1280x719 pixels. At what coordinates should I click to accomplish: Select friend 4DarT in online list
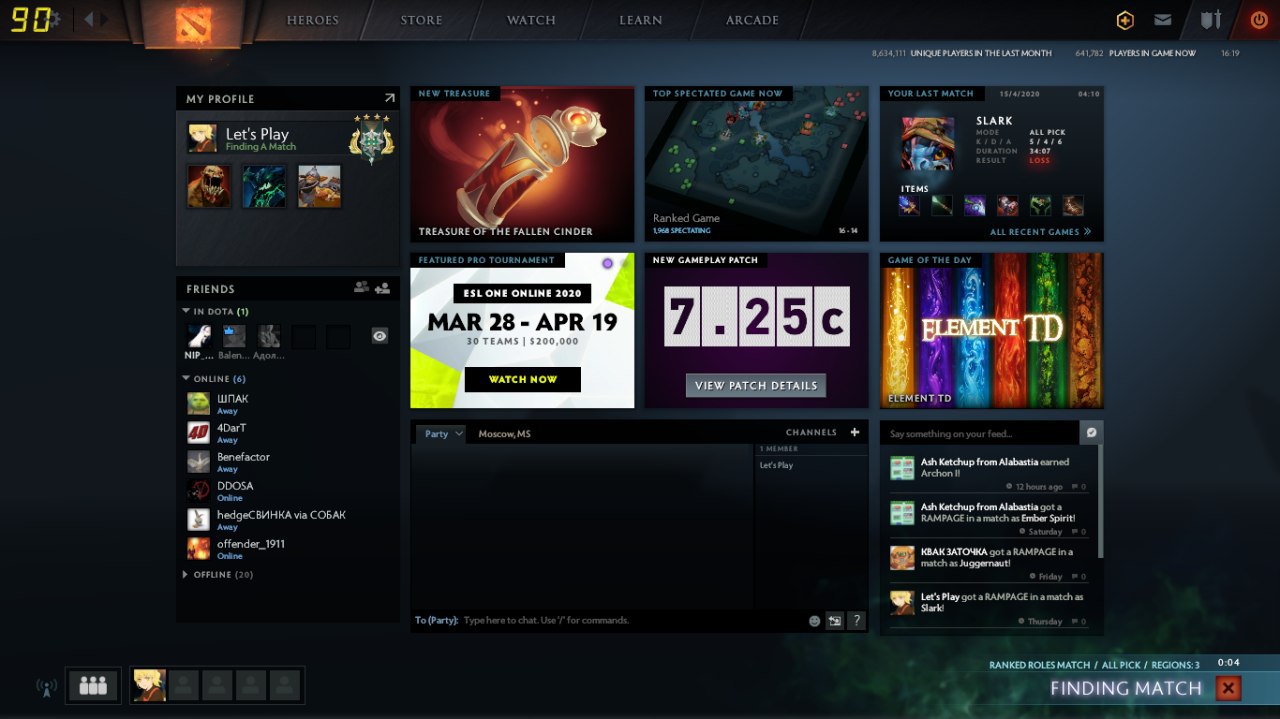[287, 432]
